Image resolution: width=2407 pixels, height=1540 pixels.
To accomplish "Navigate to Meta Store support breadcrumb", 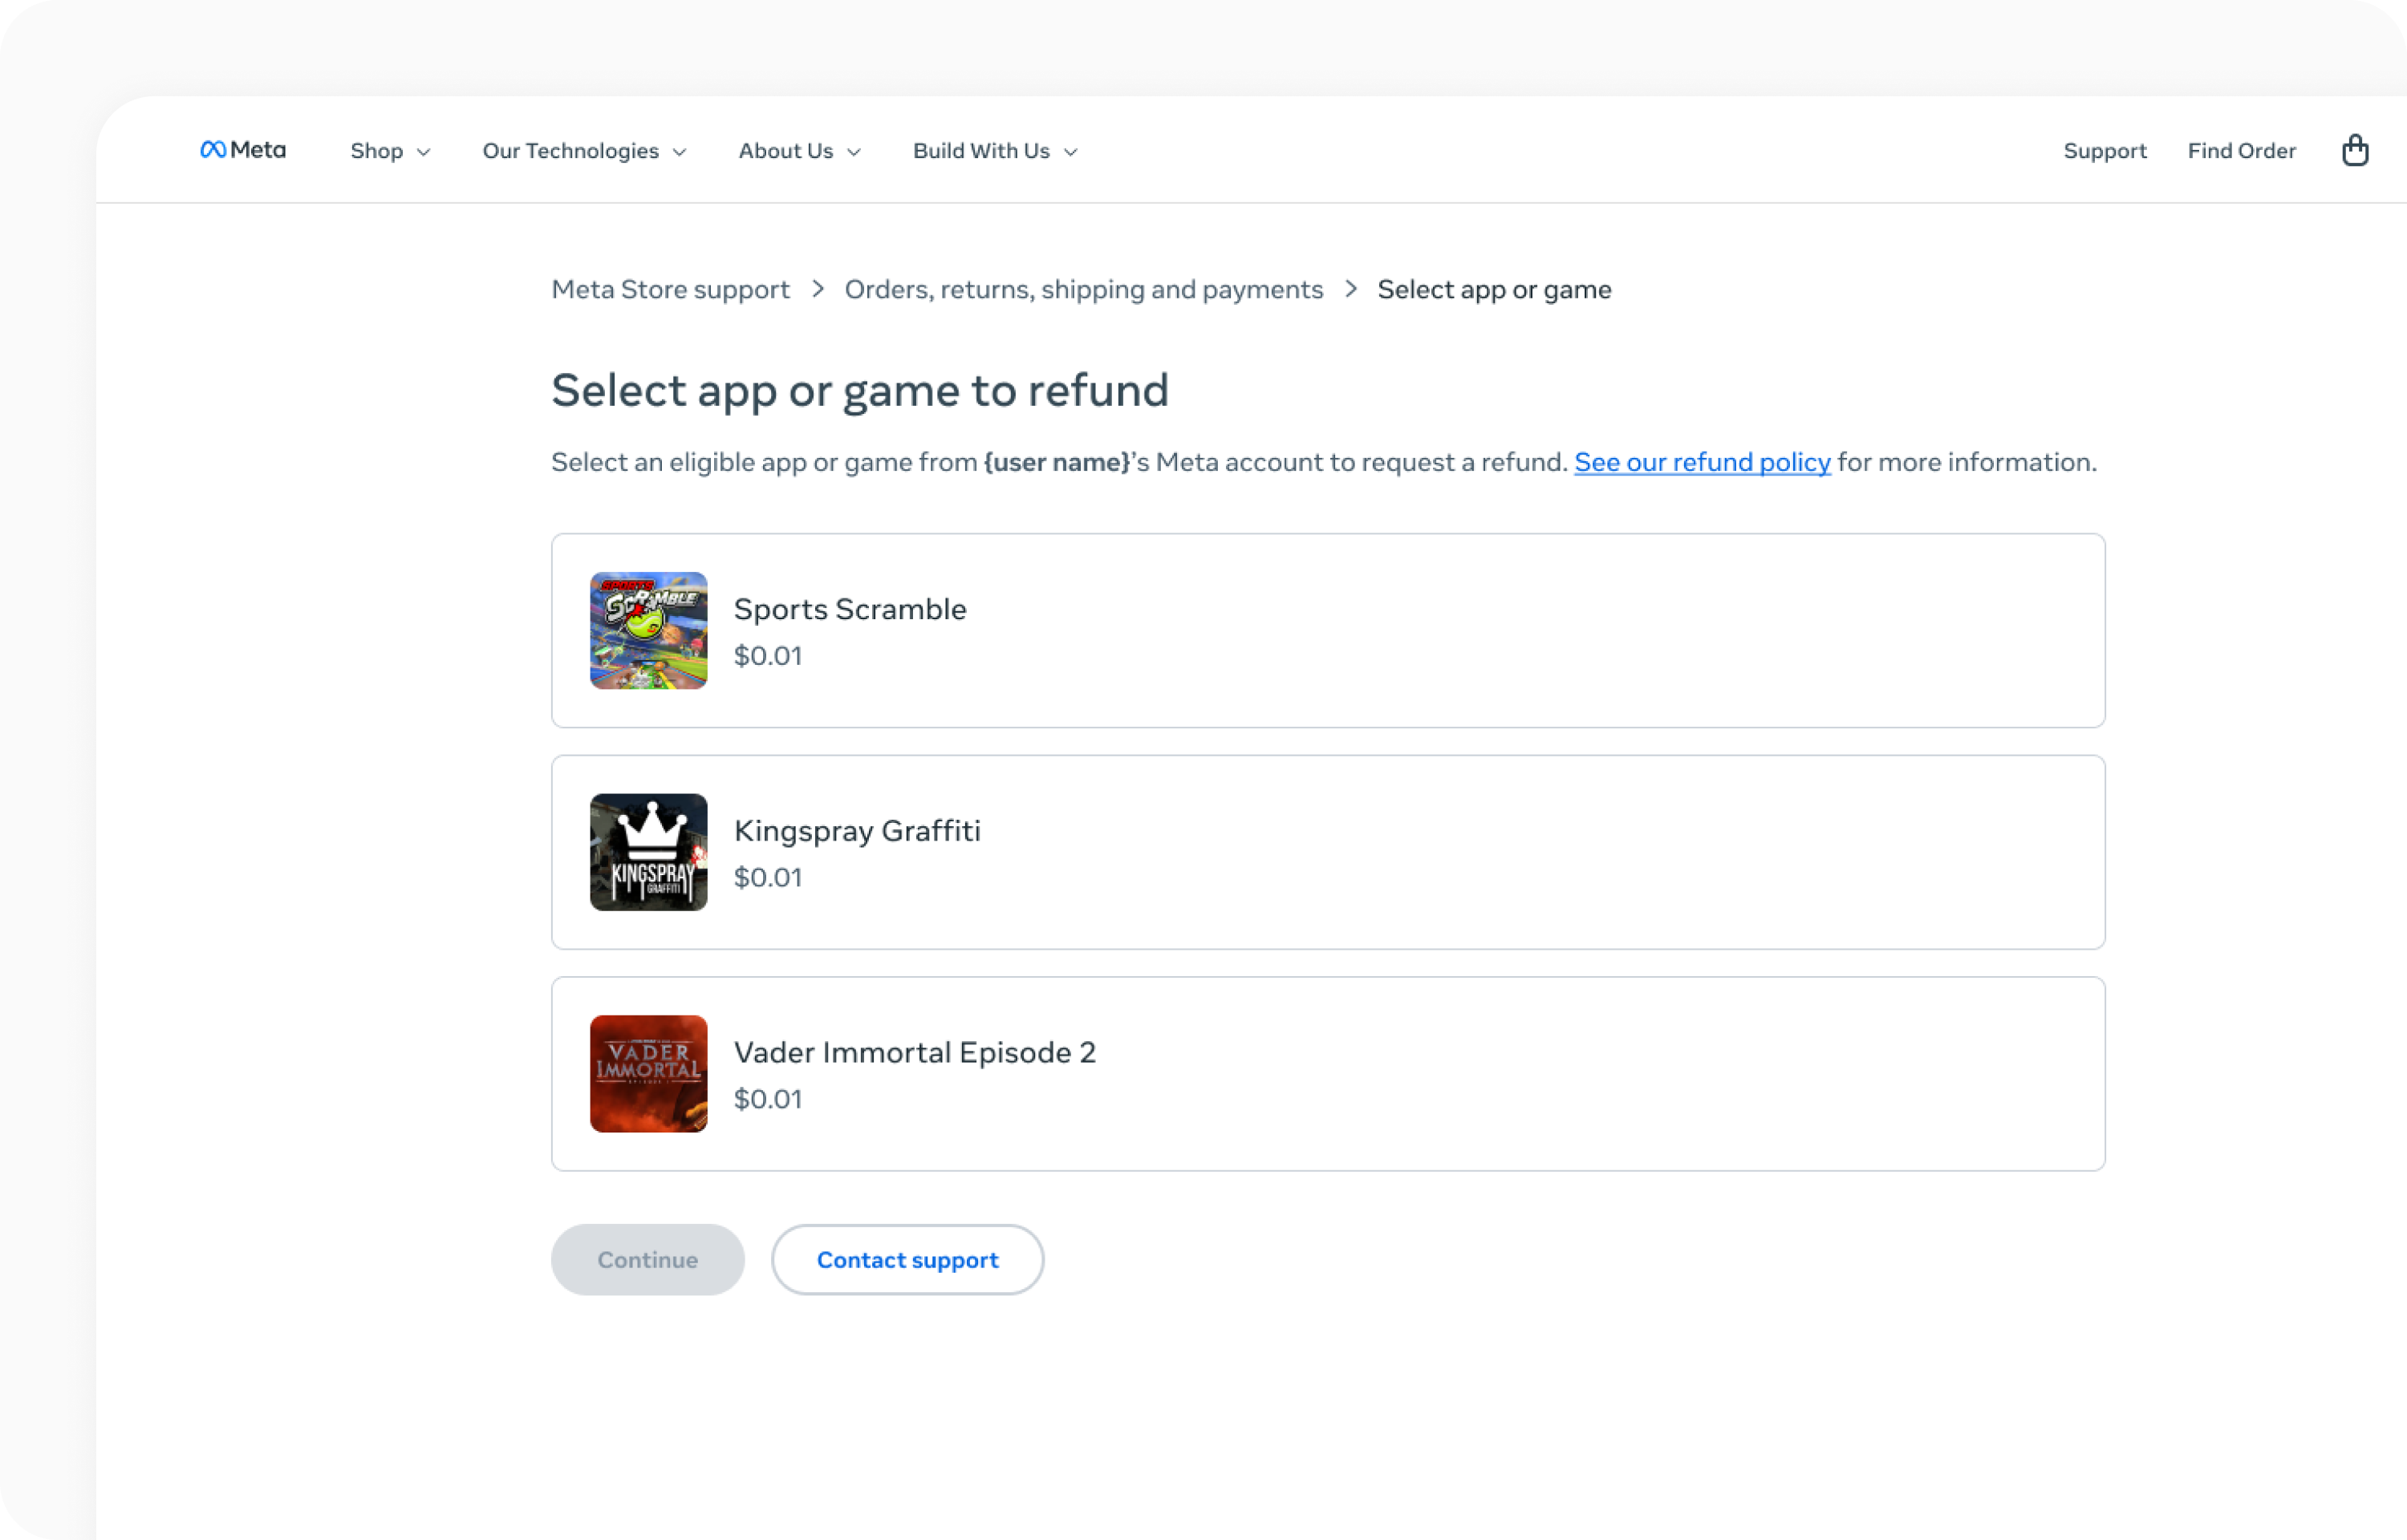I will 670,289.
